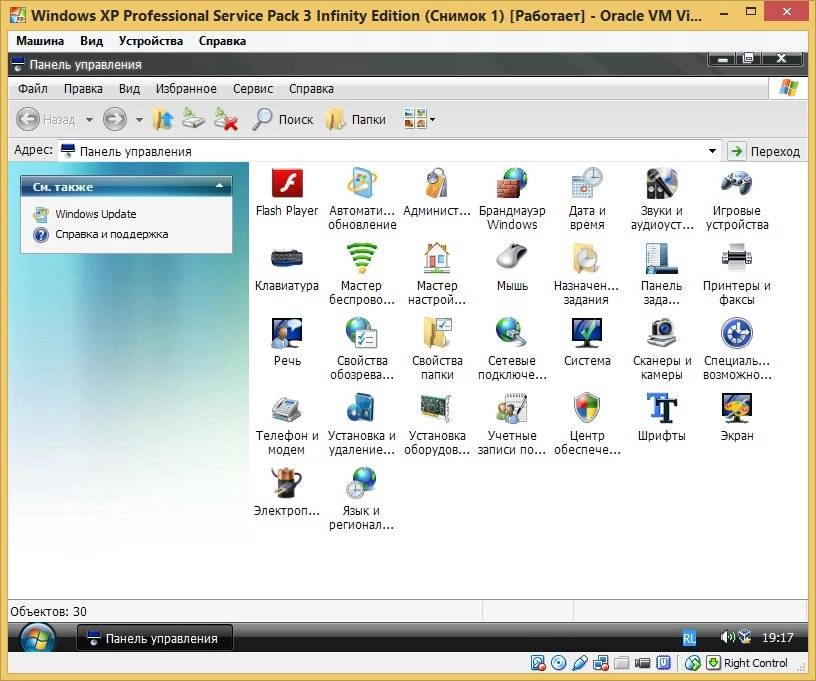
Task: Click the clock showing 19:17
Action: point(777,637)
